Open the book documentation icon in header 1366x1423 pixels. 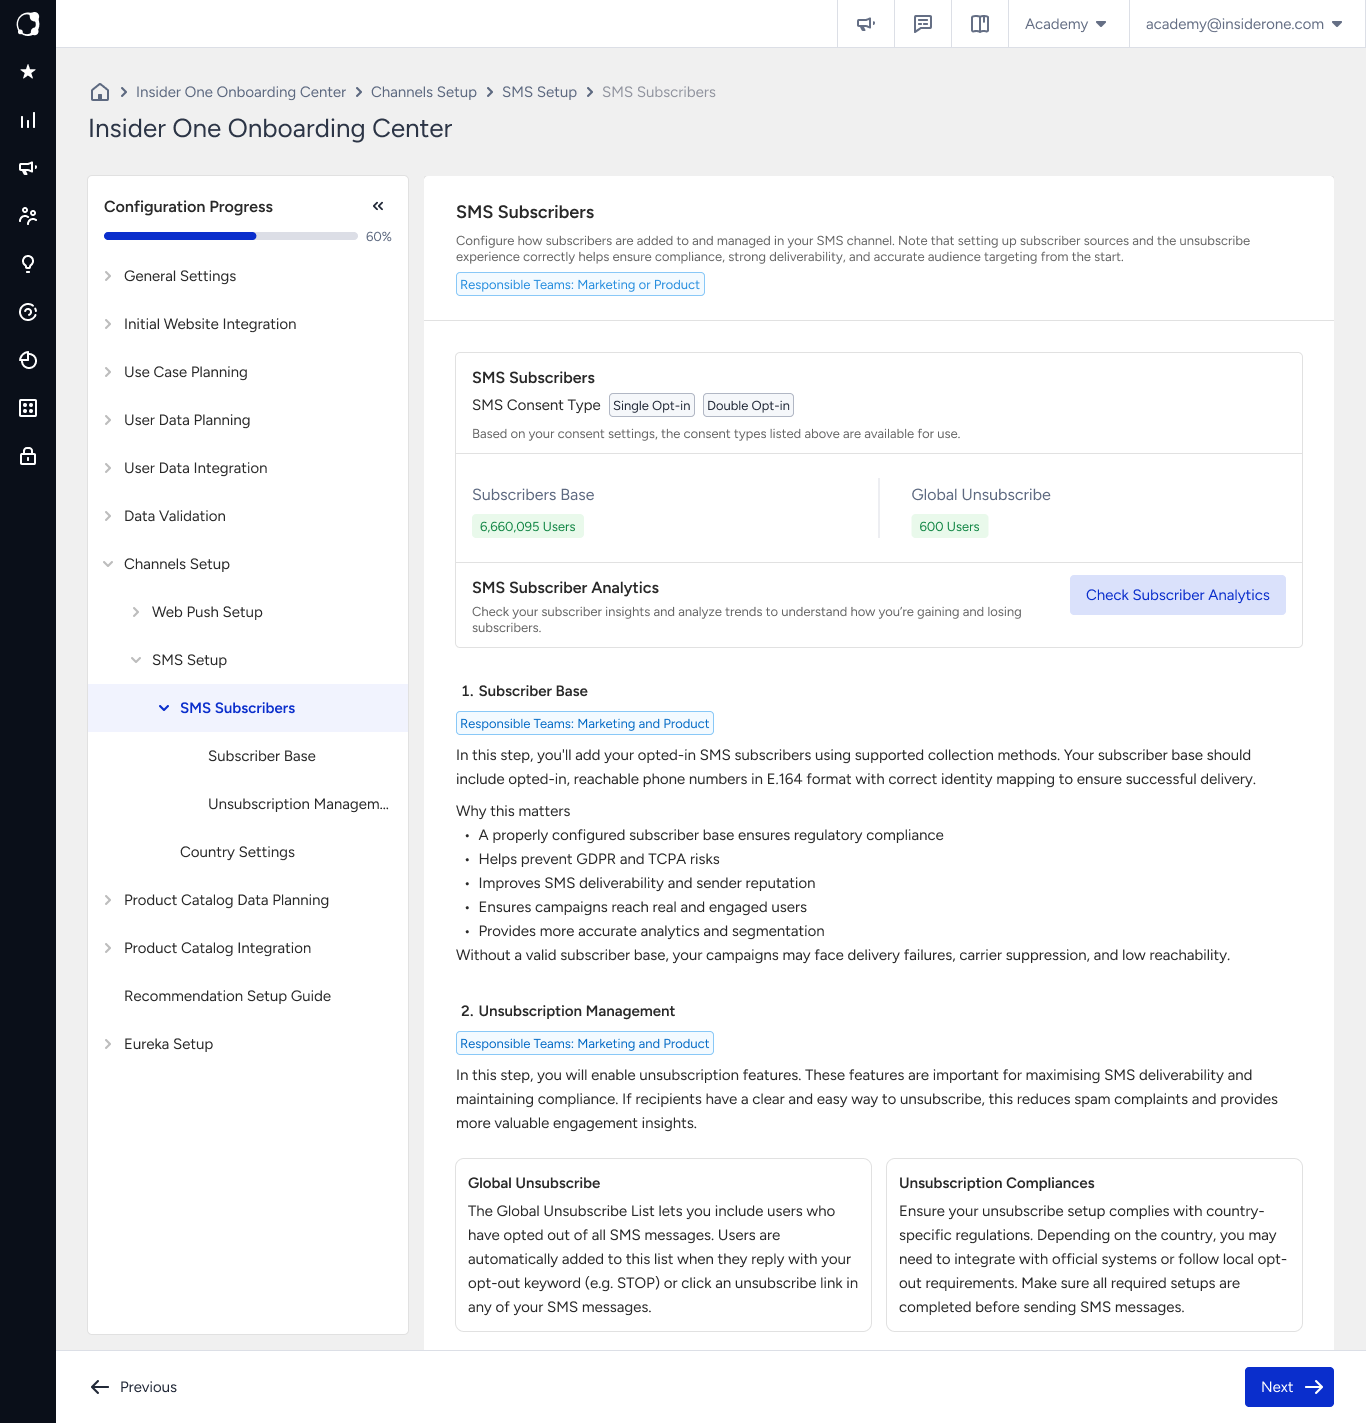pyautogui.click(x=980, y=24)
